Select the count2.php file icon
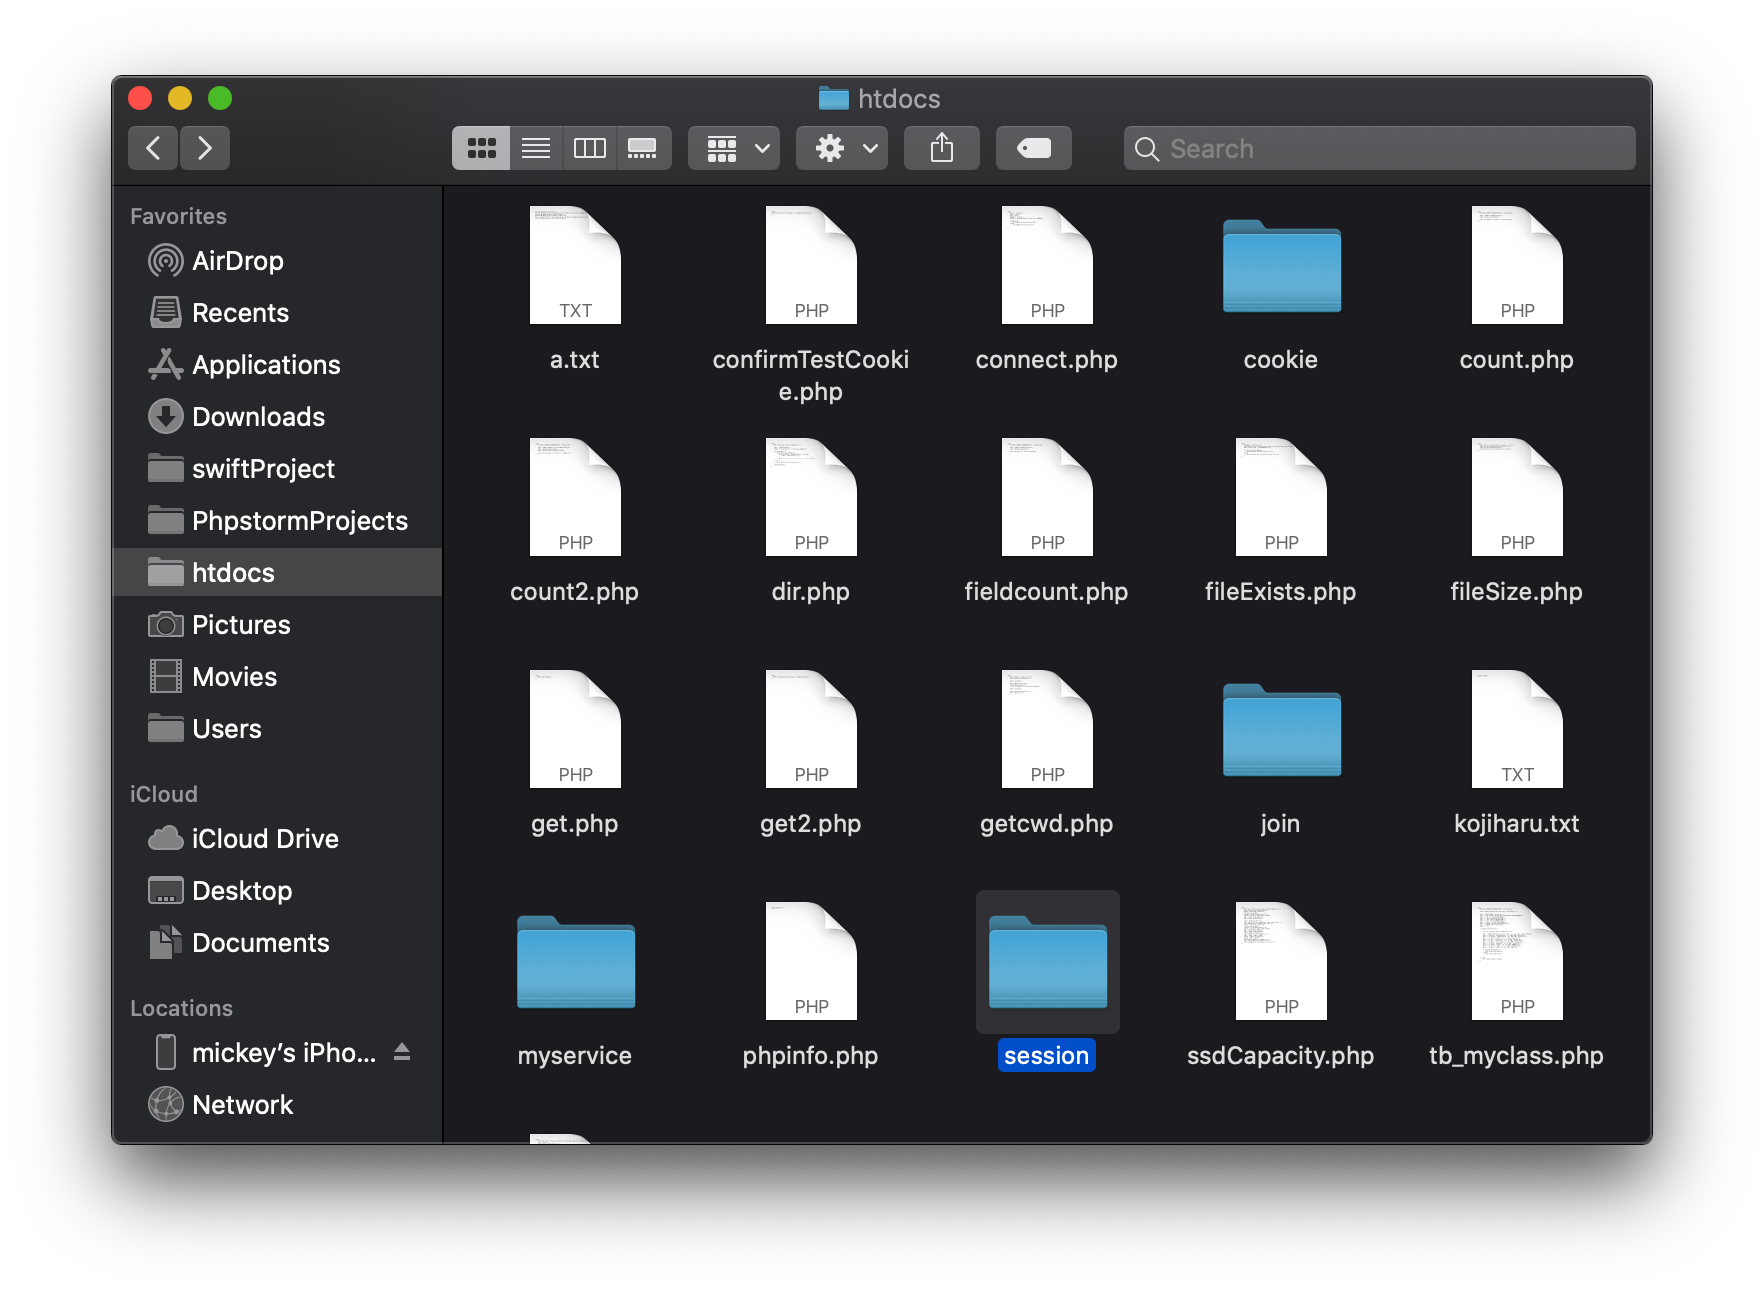1764x1292 pixels. 575,497
